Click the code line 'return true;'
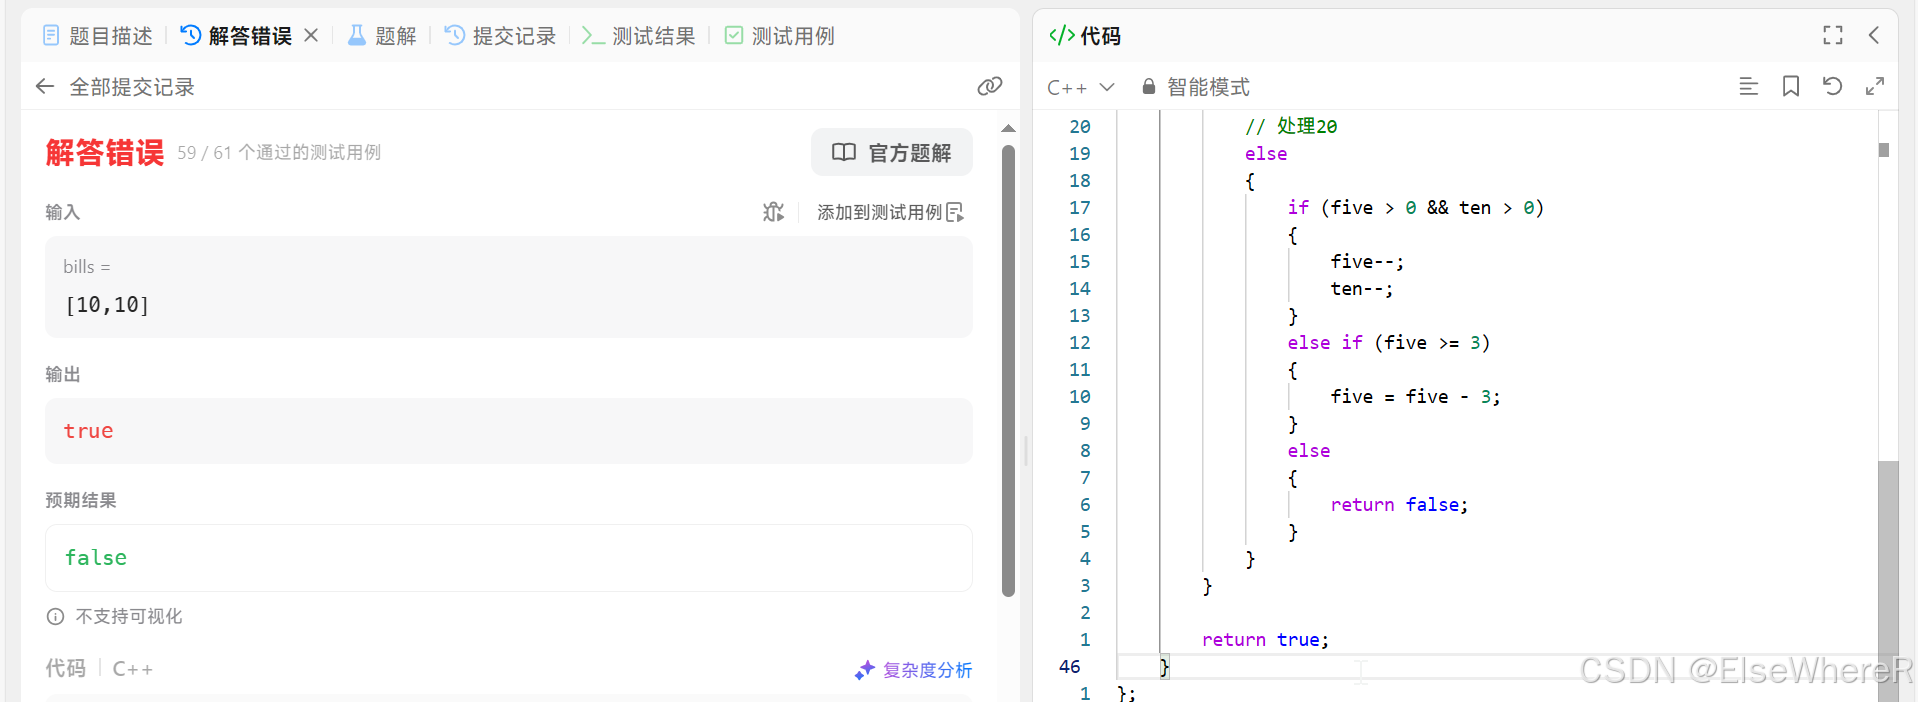 tap(1265, 640)
